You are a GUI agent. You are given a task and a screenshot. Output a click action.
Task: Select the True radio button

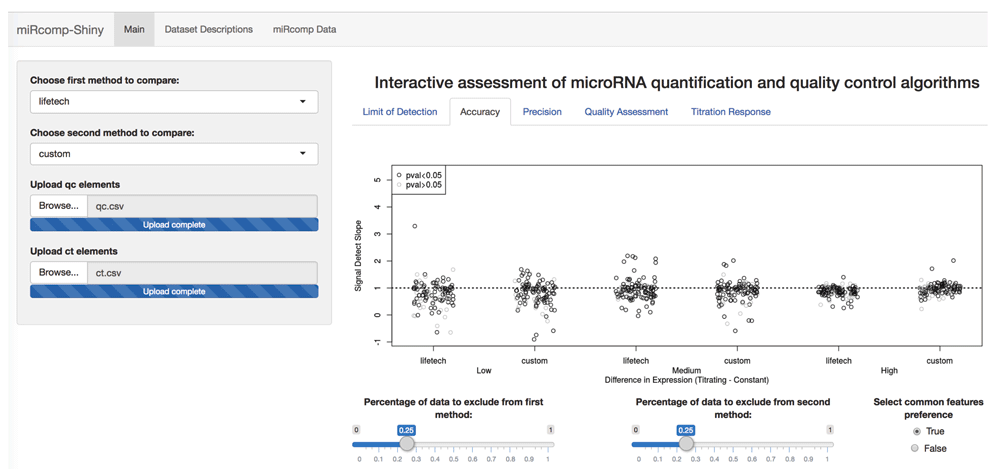(x=915, y=431)
